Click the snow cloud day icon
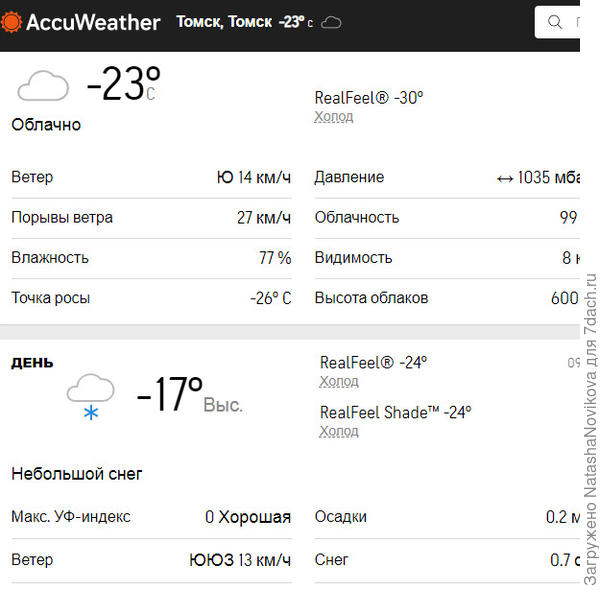 (90, 396)
